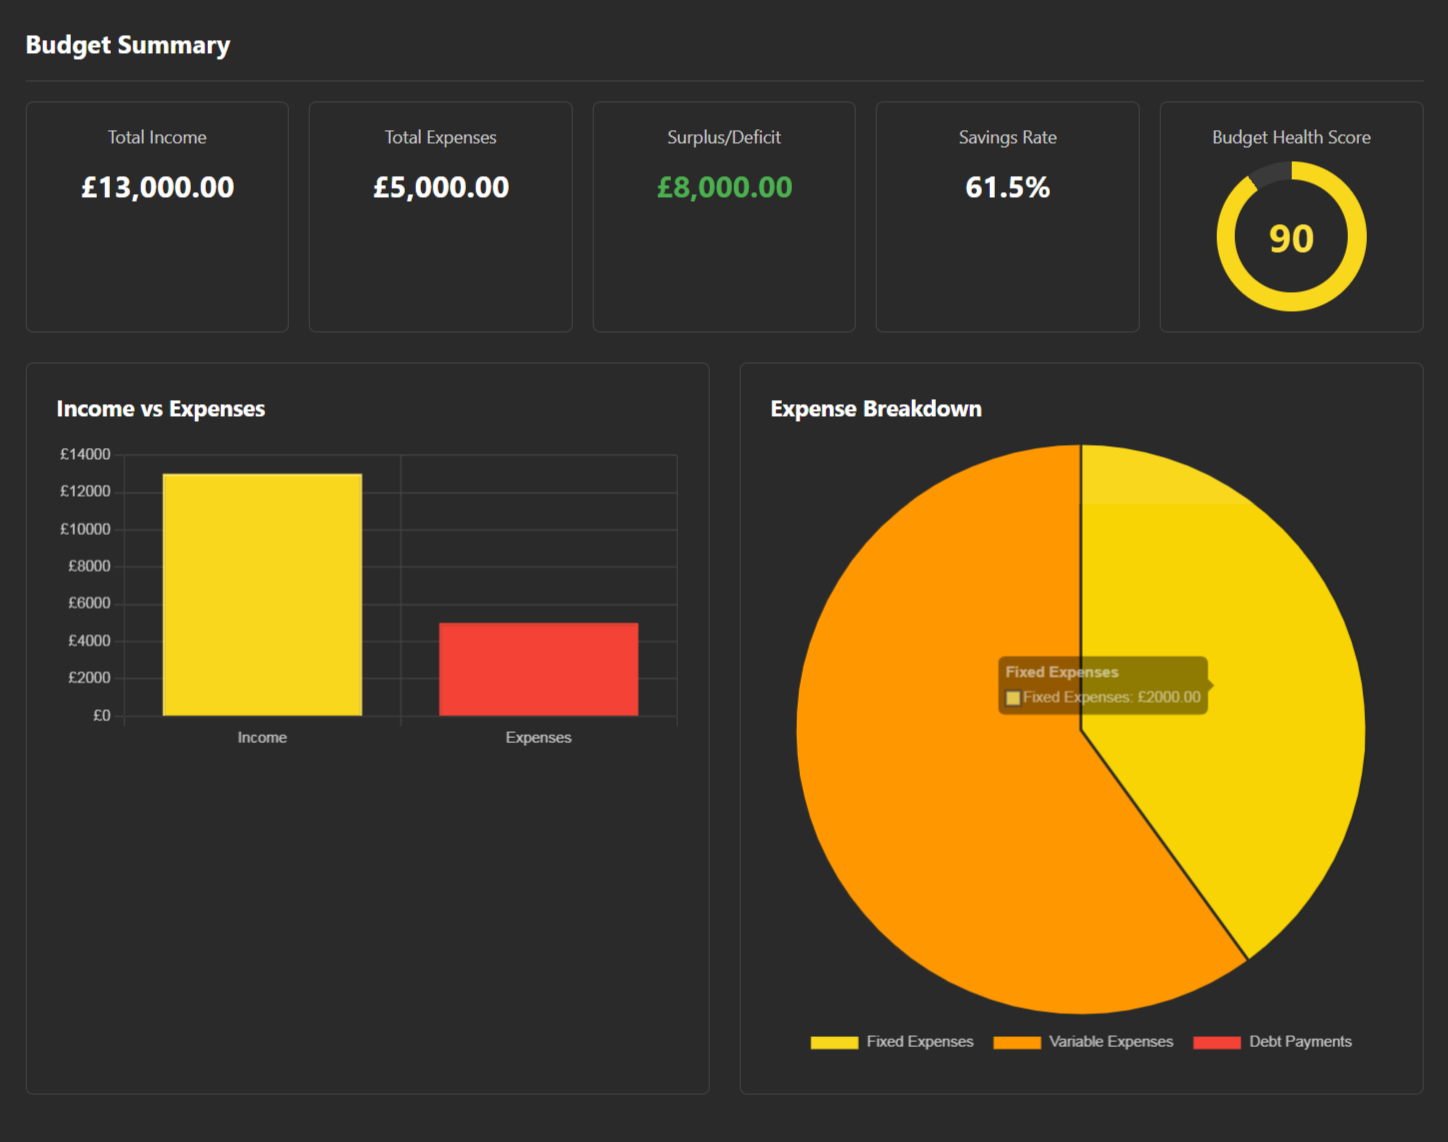The height and width of the screenshot is (1142, 1448).
Task: Click the green Surplus value £8,000.00
Action: pos(724,187)
